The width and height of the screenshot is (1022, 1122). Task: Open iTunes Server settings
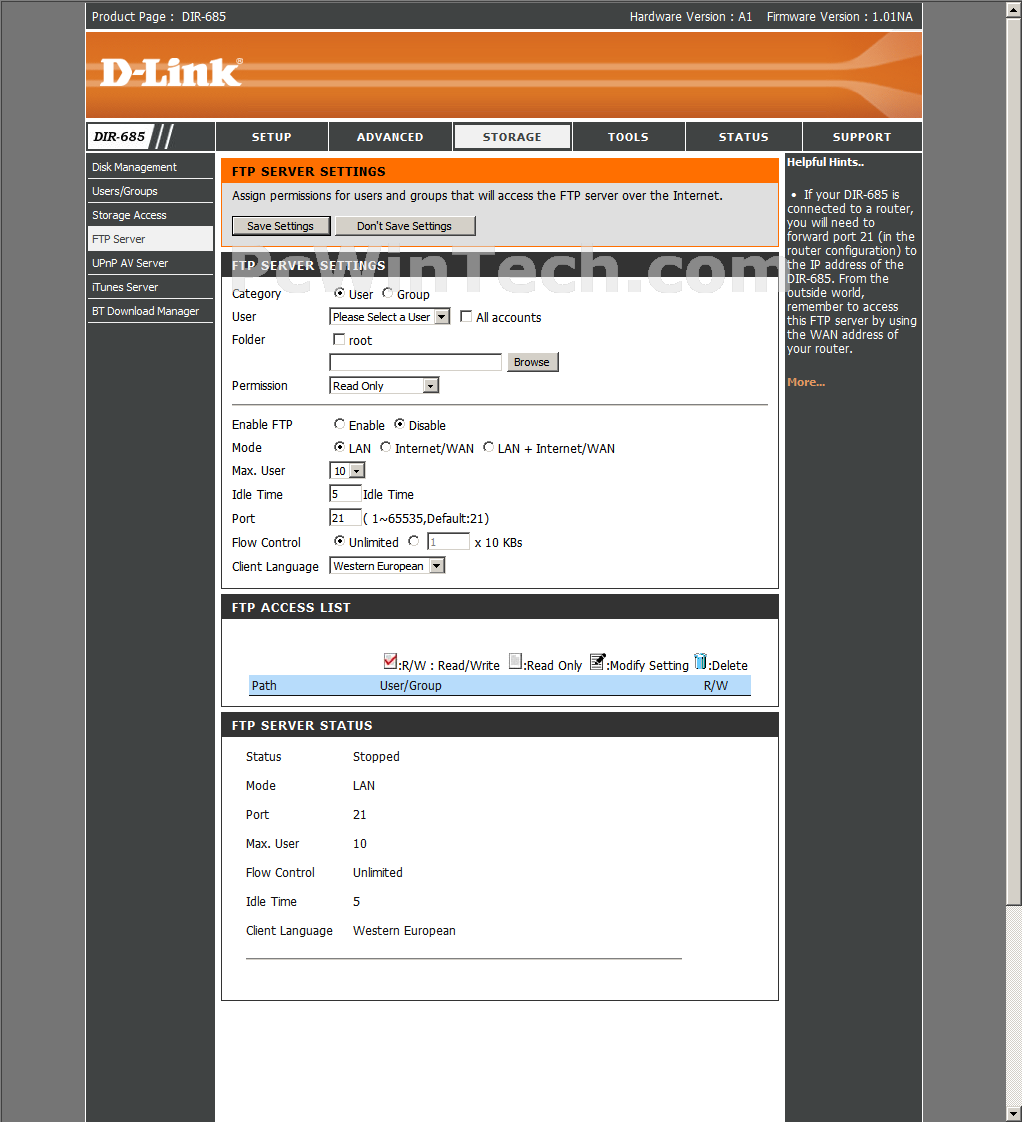tap(150, 287)
